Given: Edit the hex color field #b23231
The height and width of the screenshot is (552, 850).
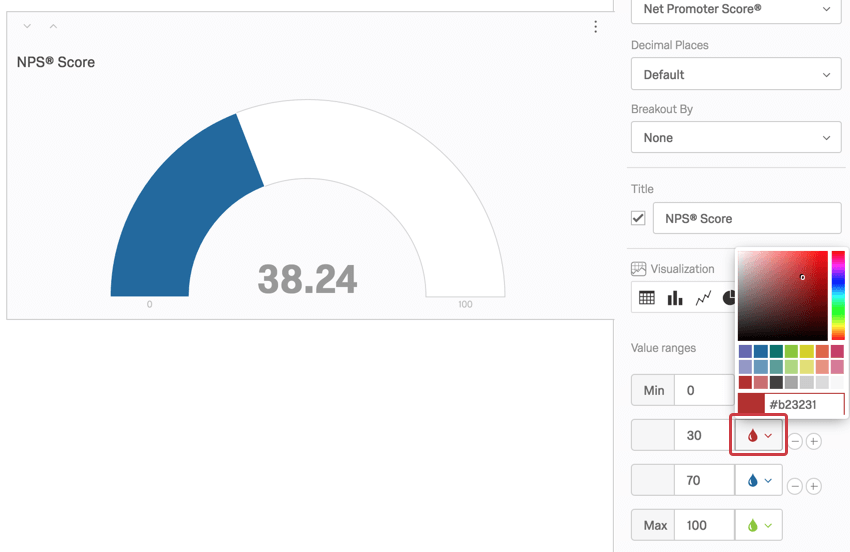Looking at the screenshot, I should pyautogui.click(x=804, y=405).
